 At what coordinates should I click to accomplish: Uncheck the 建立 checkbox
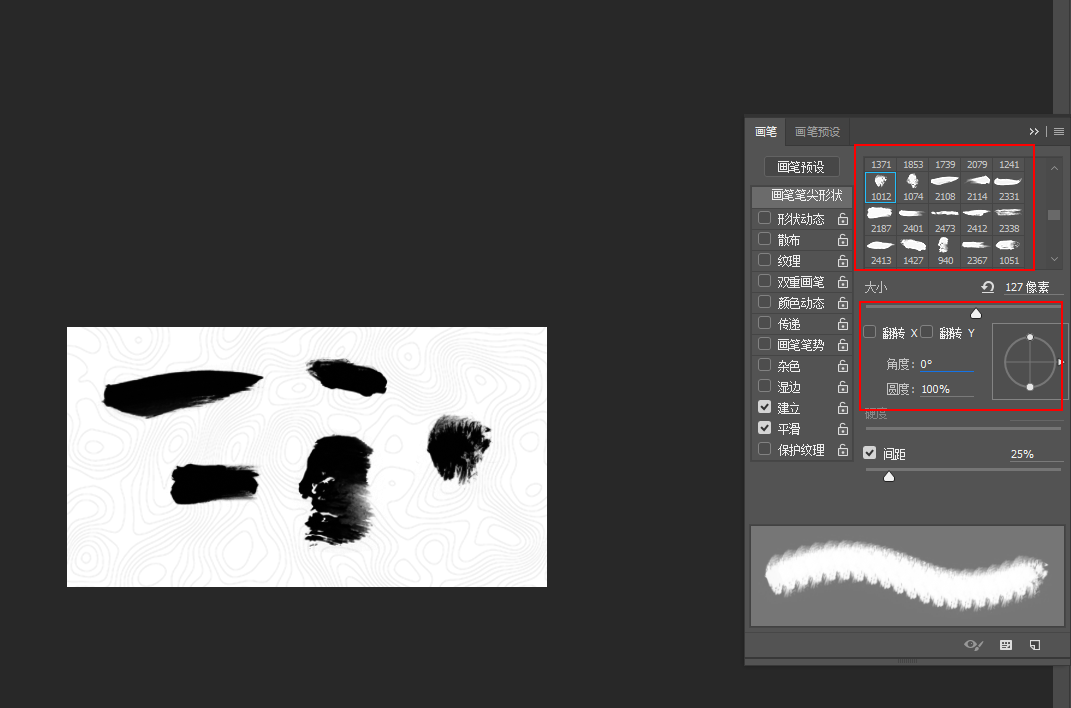[765, 408]
